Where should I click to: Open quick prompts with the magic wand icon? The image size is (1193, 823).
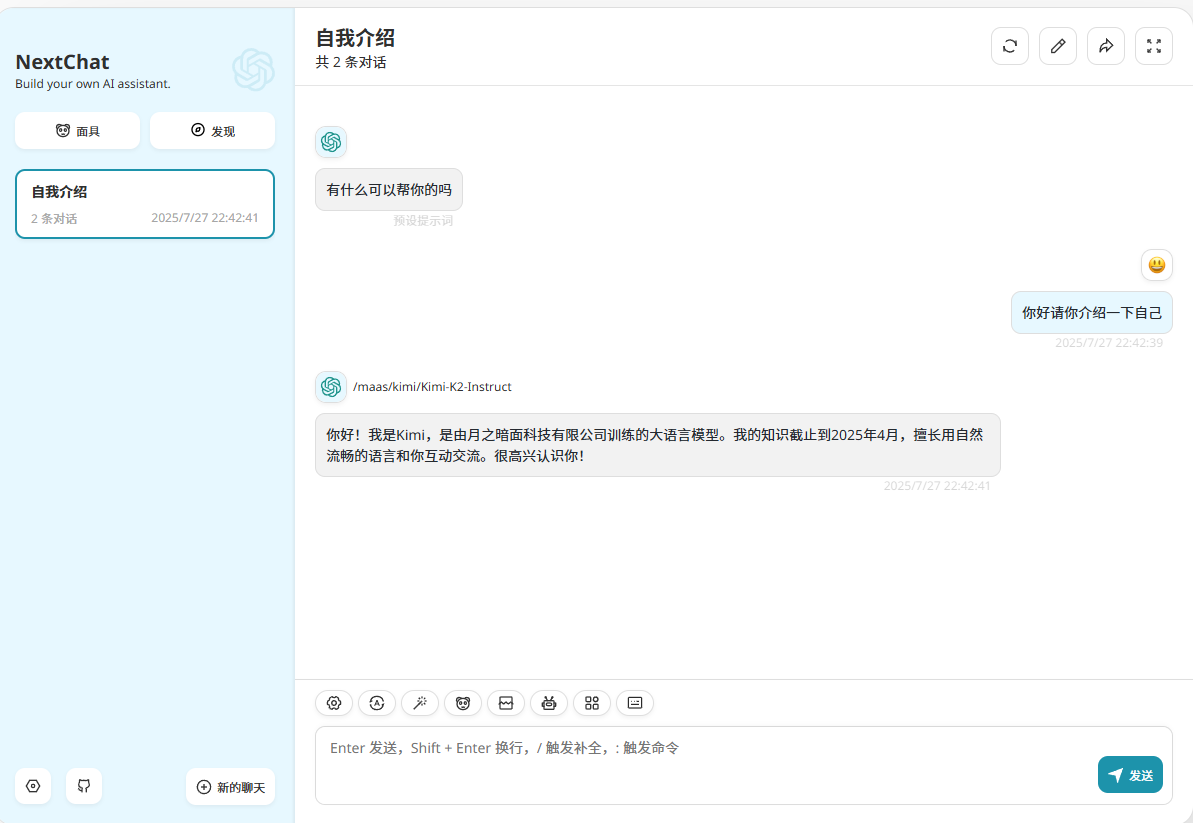click(x=420, y=703)
